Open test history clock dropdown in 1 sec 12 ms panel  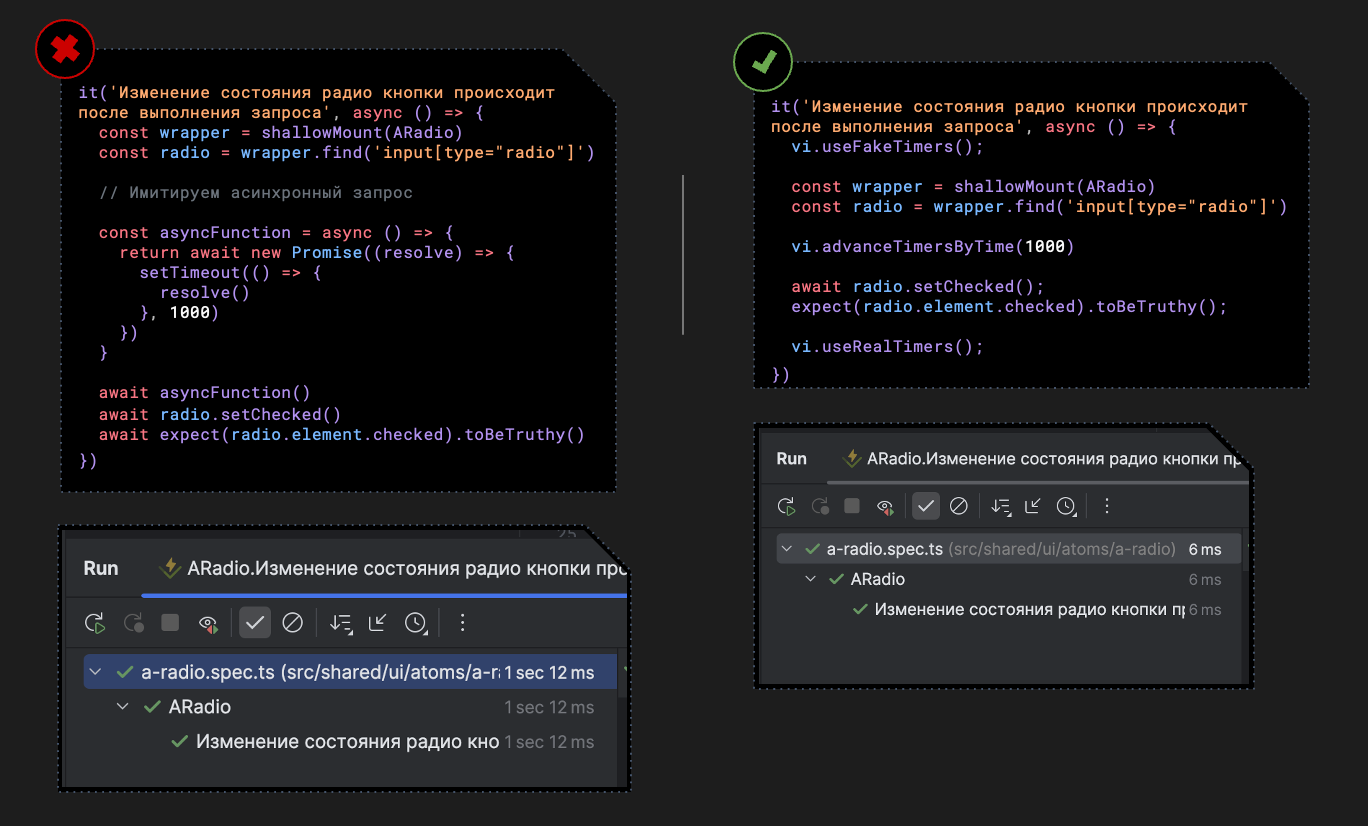pyautogui.click(x=416, y=624)
